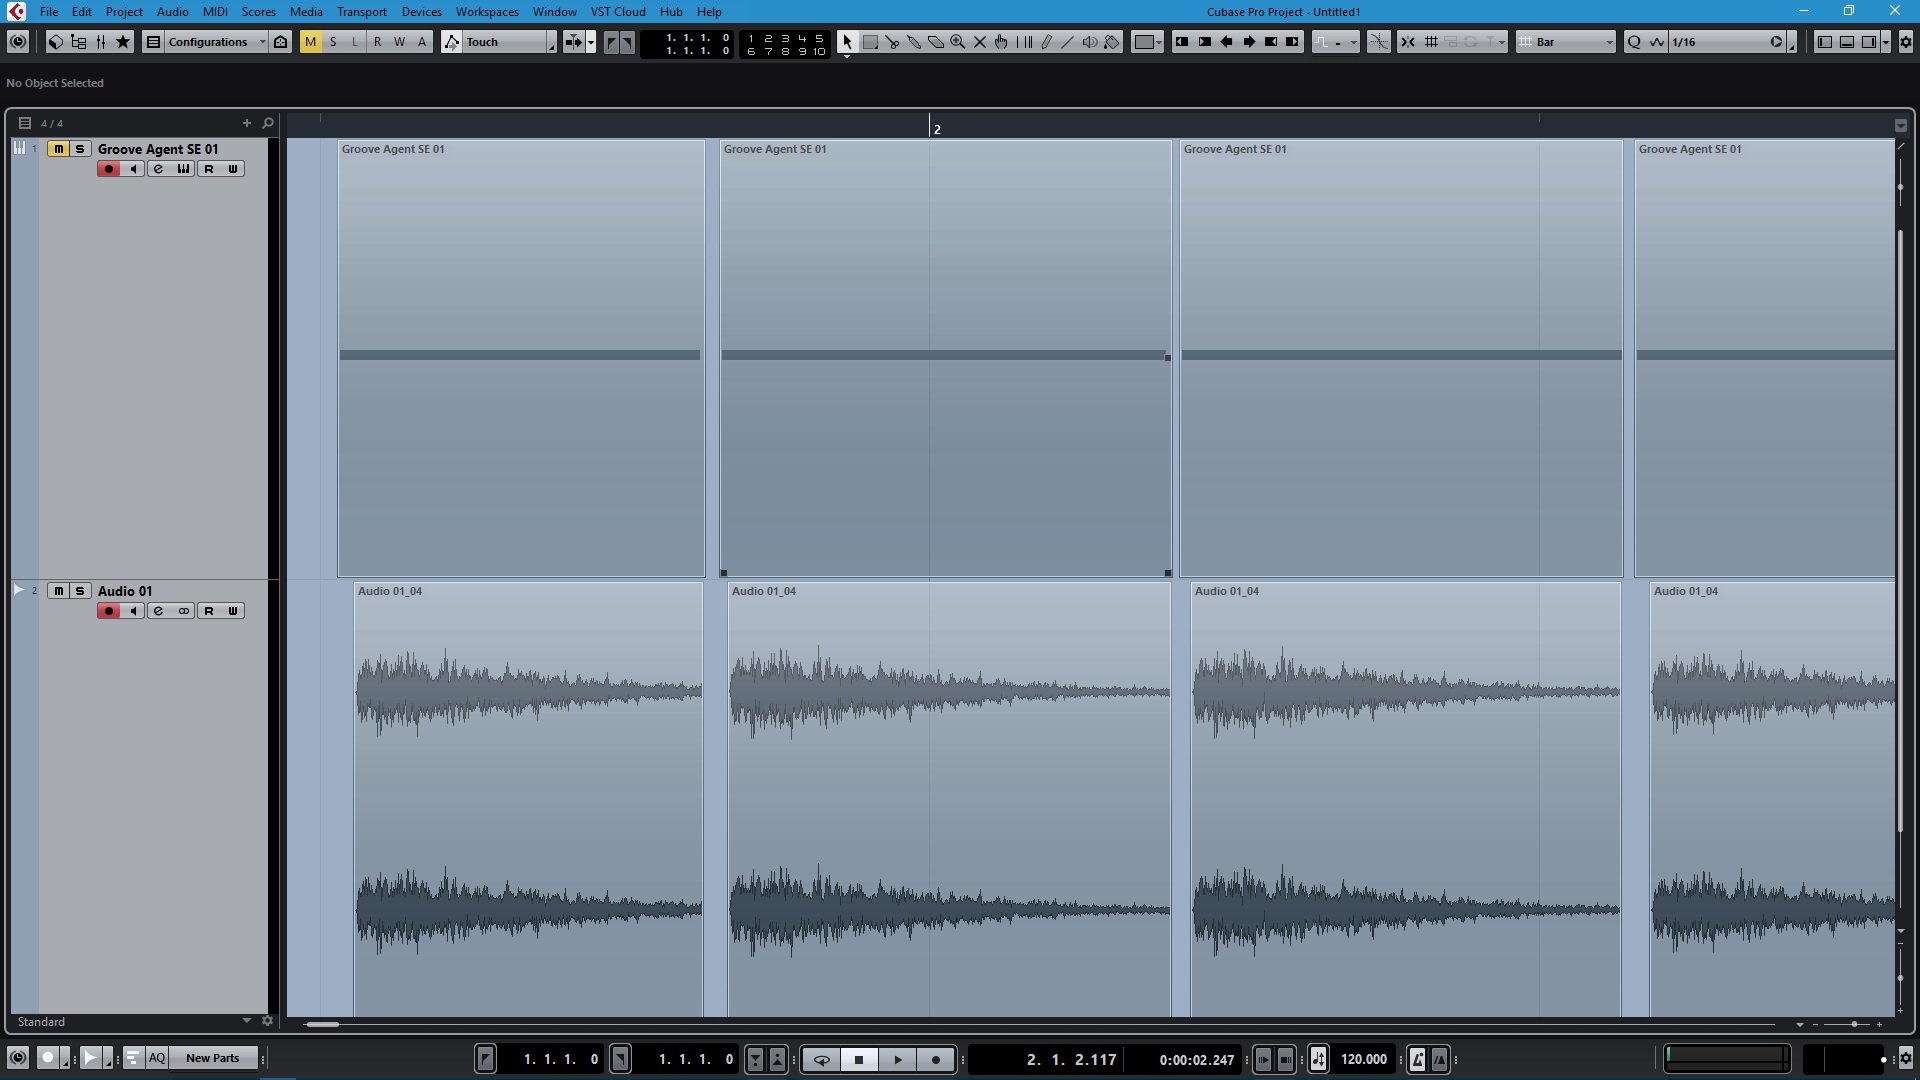
Task: Open the Devices menu
Action: (421, 12)
